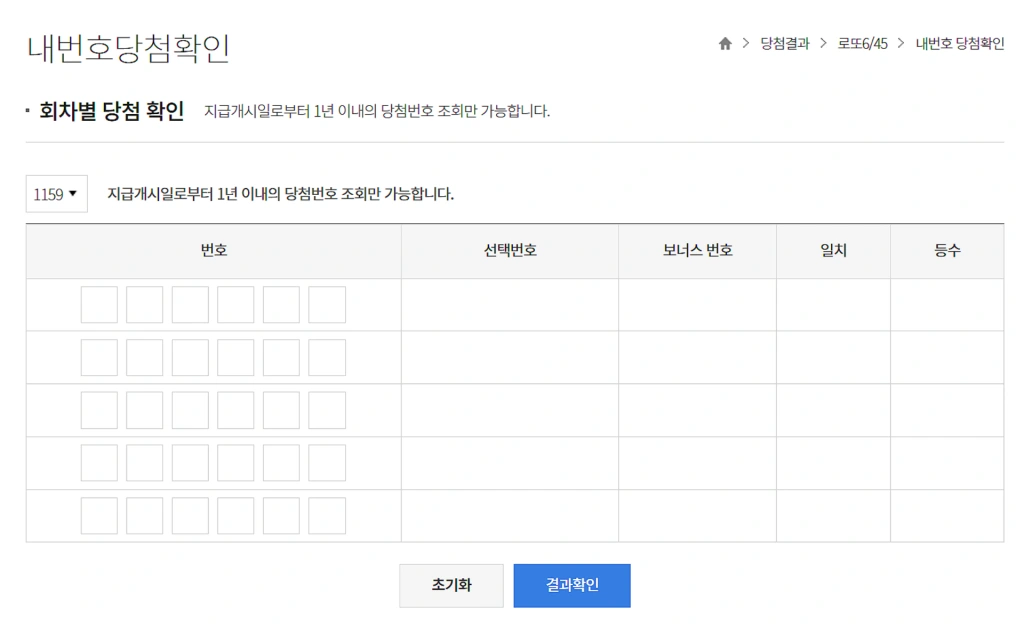Select the first input box in the second row
Viewport: 1024px width, 626px height.
(x=99, y=357)
